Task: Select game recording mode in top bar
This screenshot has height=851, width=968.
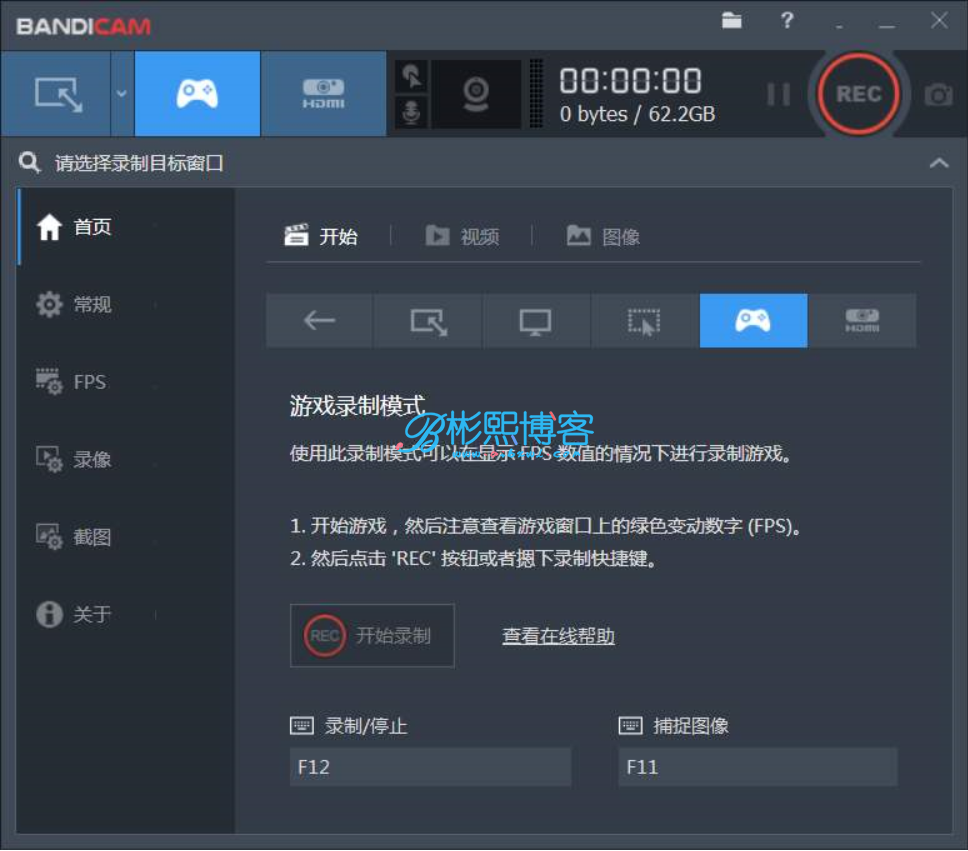Action: pos(197,94)
